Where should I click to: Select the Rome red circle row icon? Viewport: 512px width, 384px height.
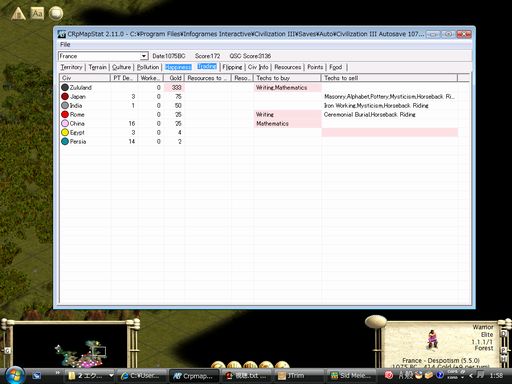coord(65,114)
